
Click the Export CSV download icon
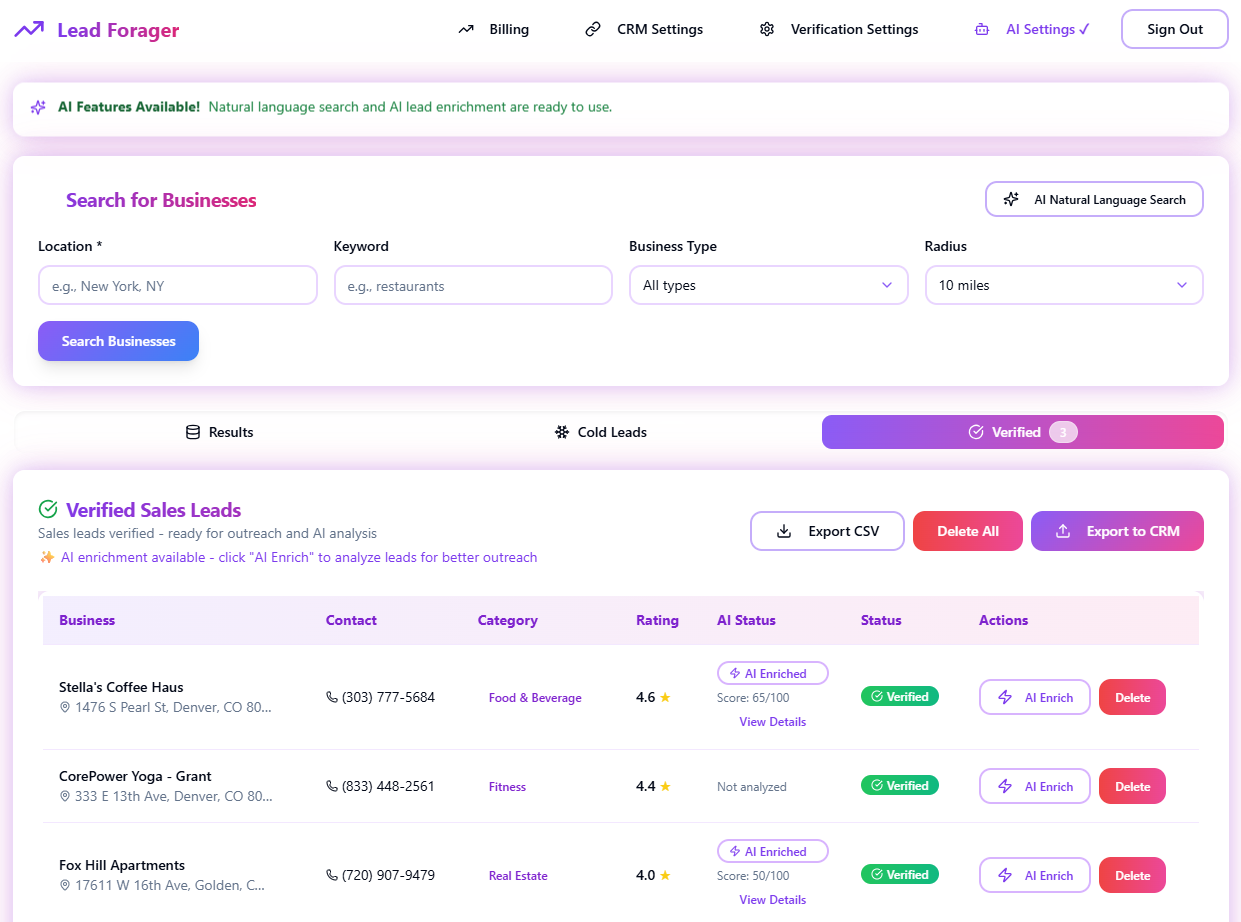[784, 531]
